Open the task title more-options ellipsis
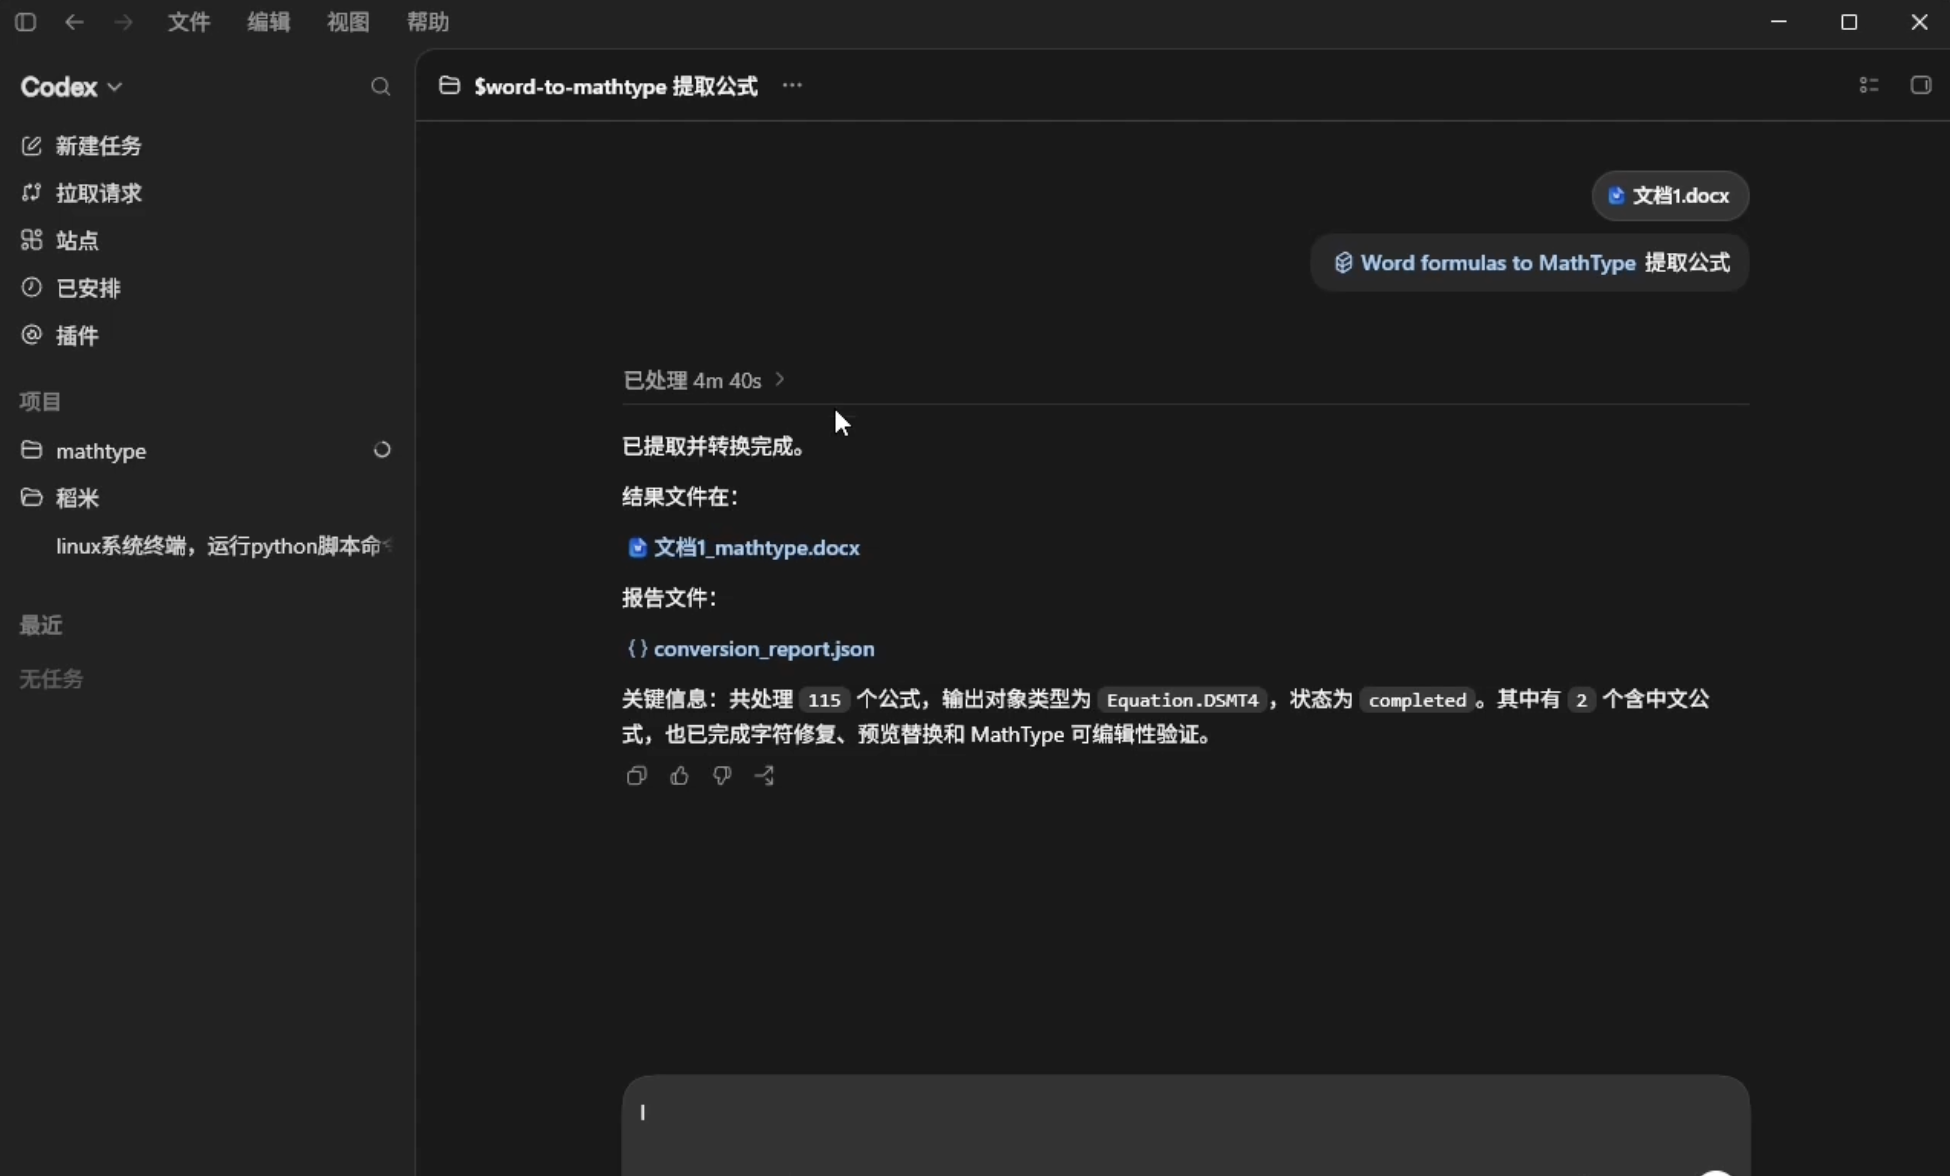 pos(792,86)
